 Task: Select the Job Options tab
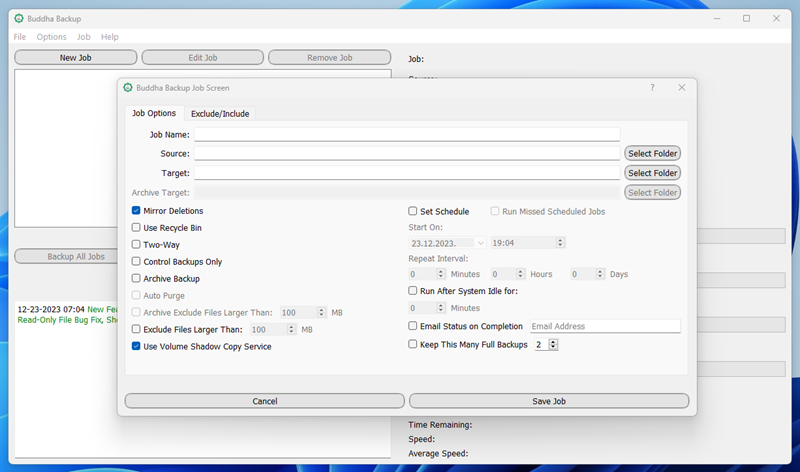(154, 114)
